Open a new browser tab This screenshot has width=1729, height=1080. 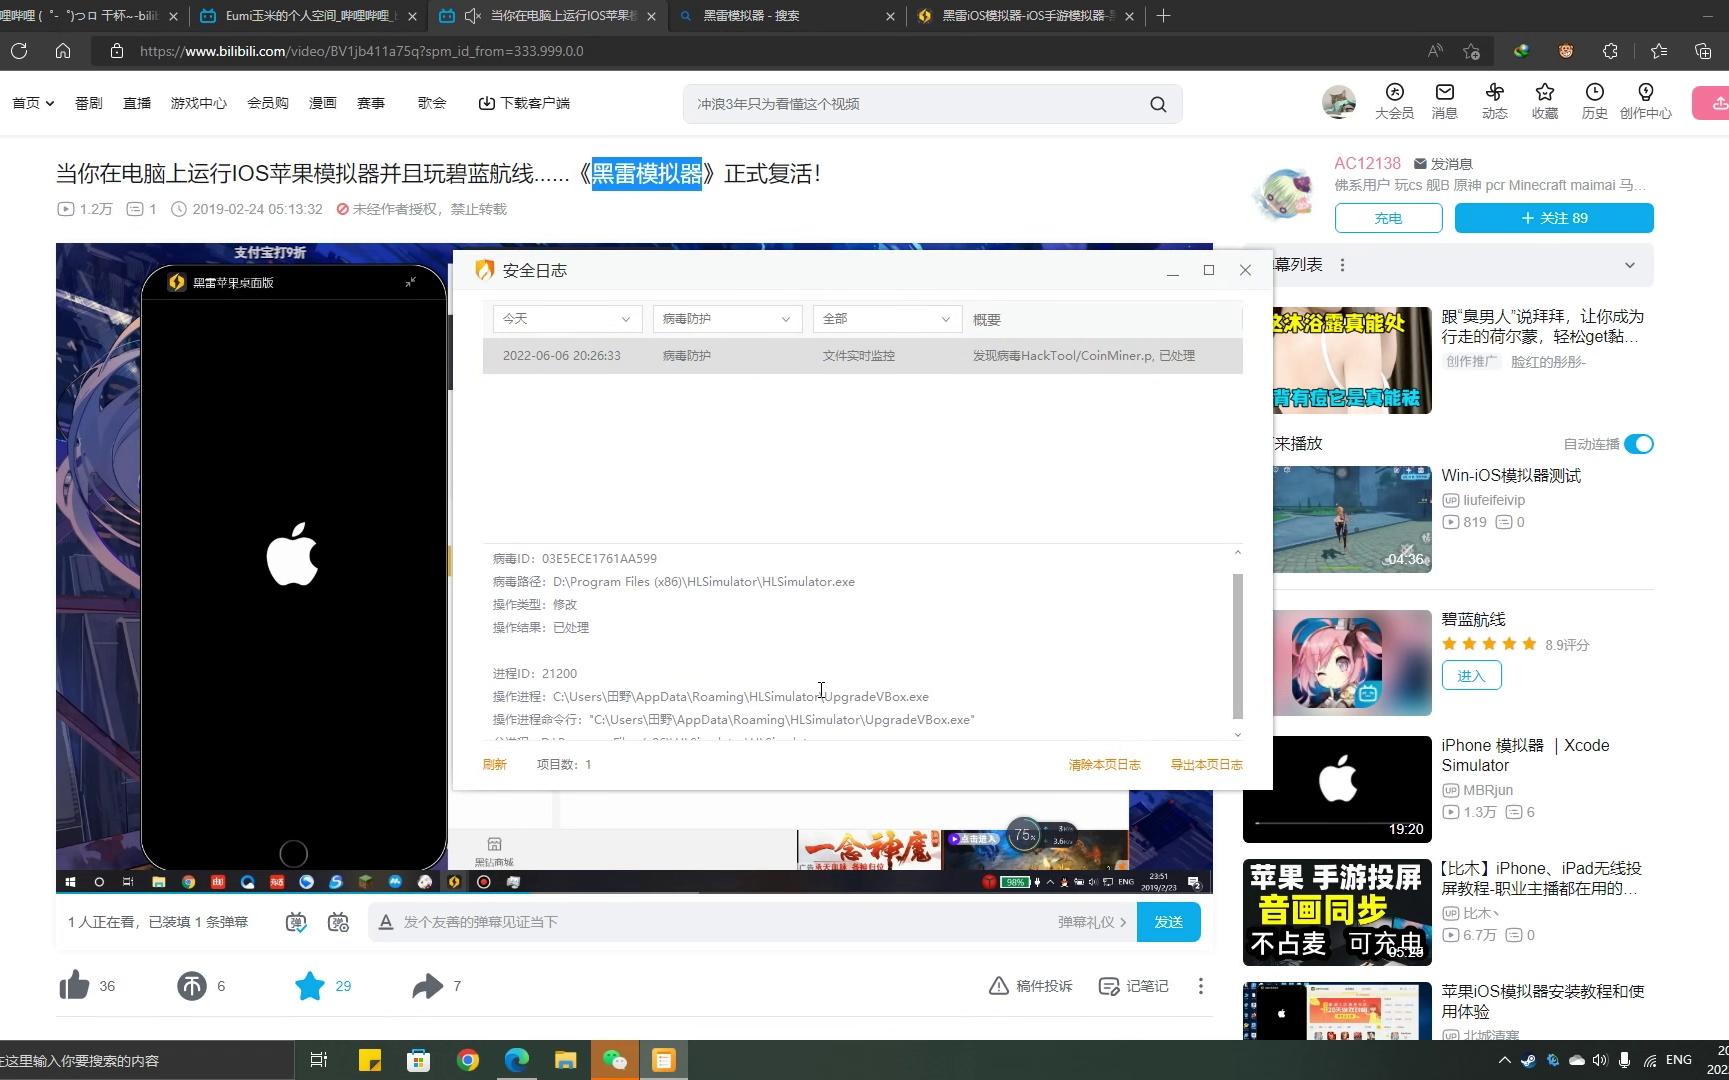(1162, 16)
